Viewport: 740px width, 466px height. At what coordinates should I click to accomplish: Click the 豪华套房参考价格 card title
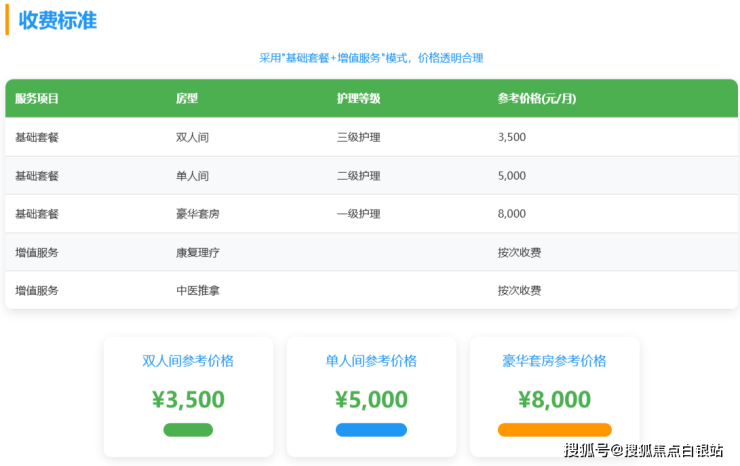(x=554, y=361)
